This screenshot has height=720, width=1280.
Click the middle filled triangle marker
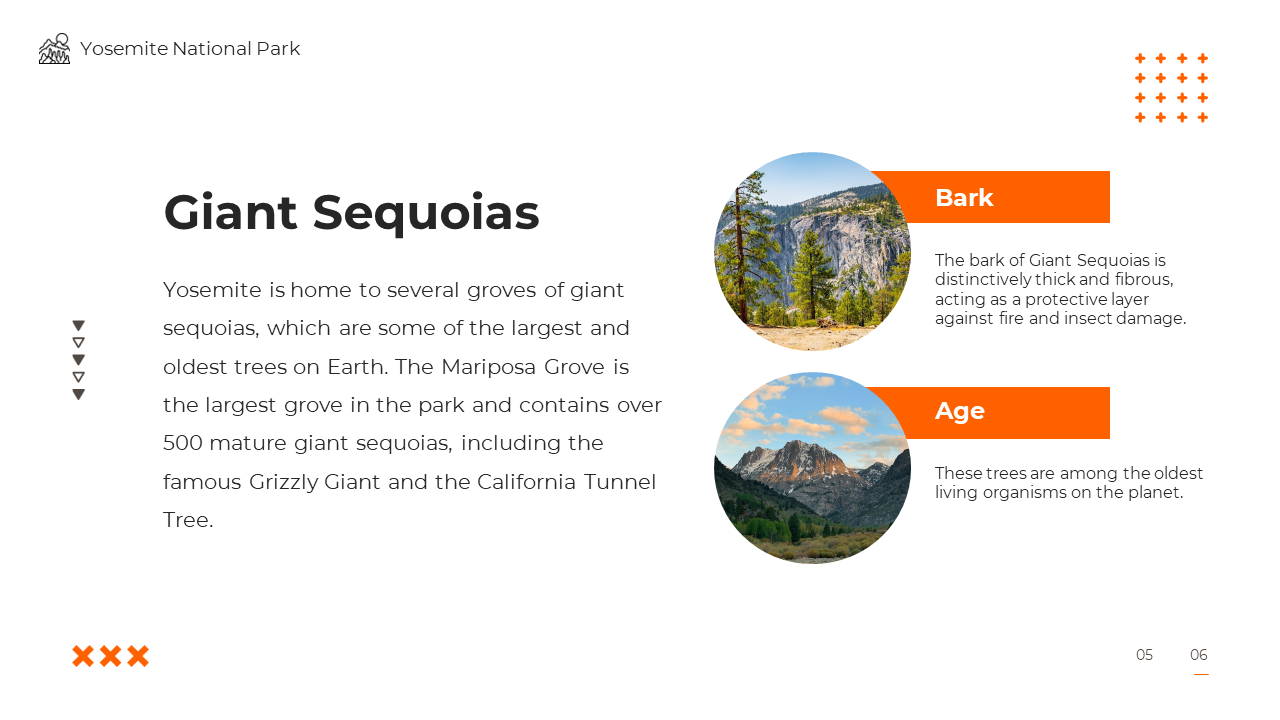click(x=78, y=360)
